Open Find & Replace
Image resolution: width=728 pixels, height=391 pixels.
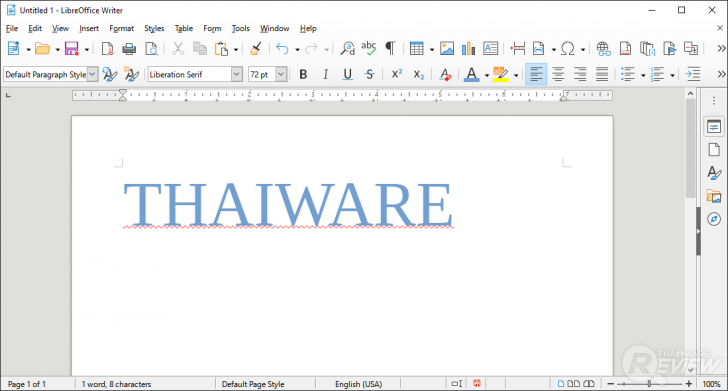click(x=347, y=48)
